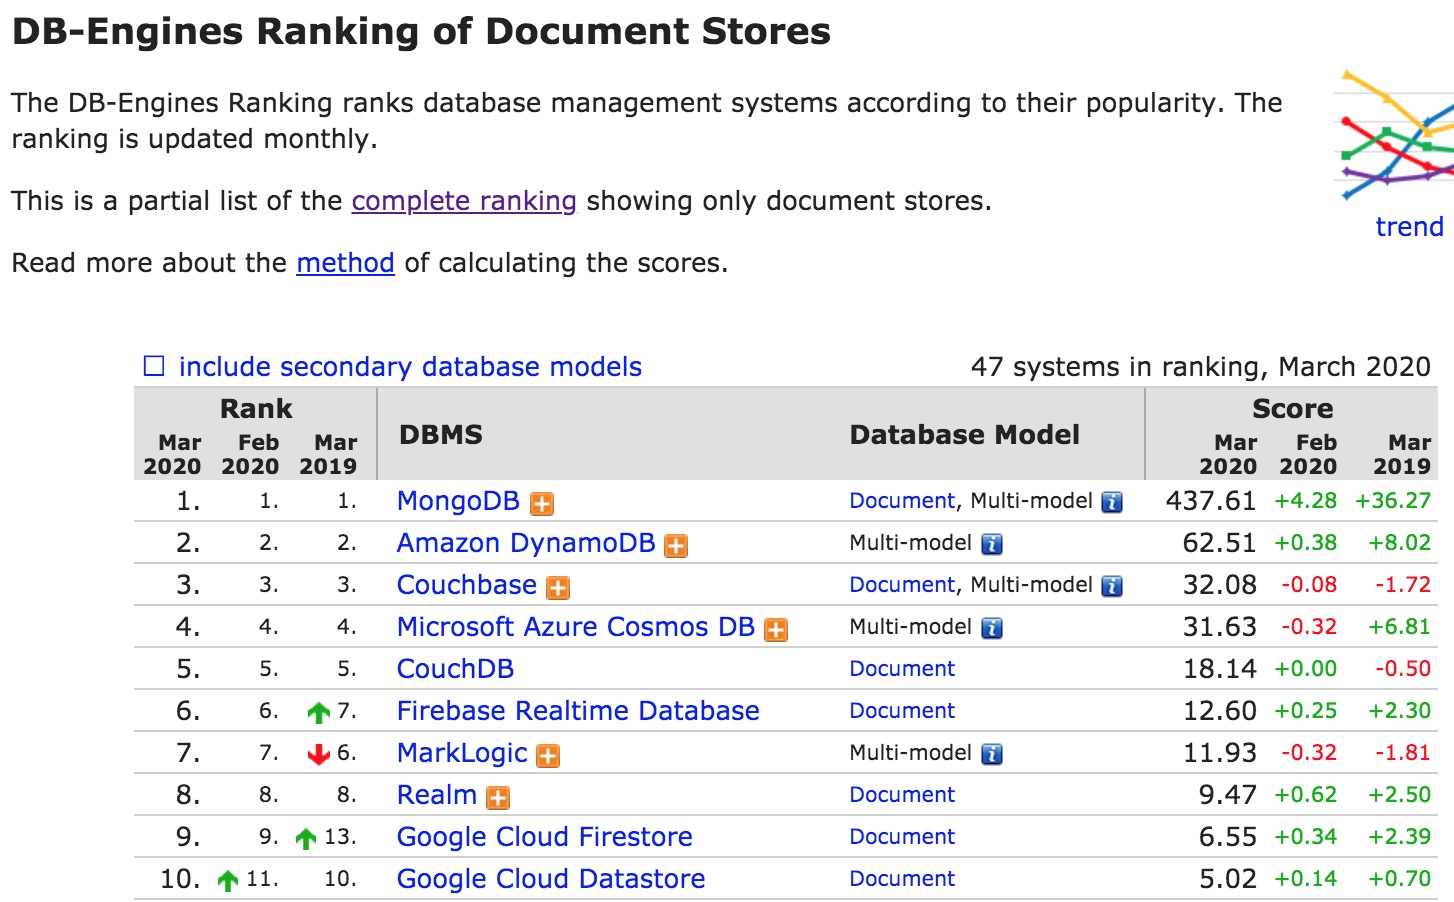Click plus icon beside Microsoft Azure Cosmos DB
This screenshot has width=1454, height=902.
click(776, 630)
